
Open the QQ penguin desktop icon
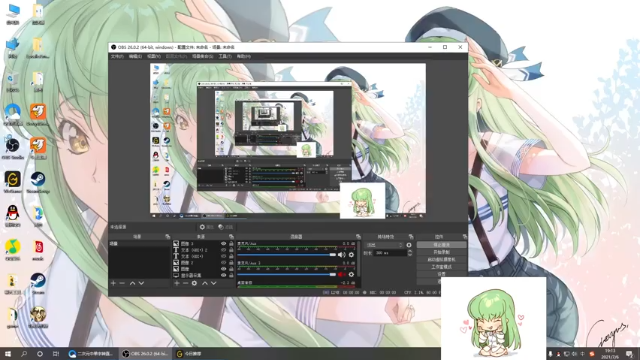[13, 216]
